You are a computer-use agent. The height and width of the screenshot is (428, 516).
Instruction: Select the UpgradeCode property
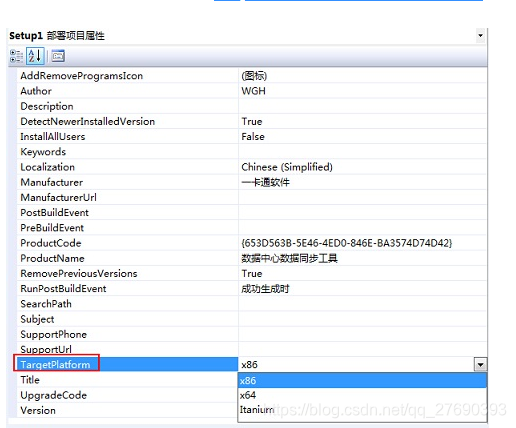54,395
